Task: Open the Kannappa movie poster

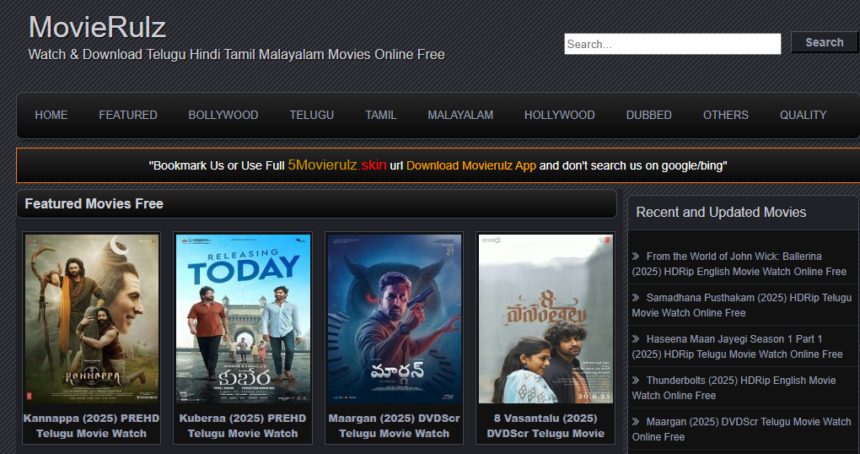Action: [x=92, y=319]
